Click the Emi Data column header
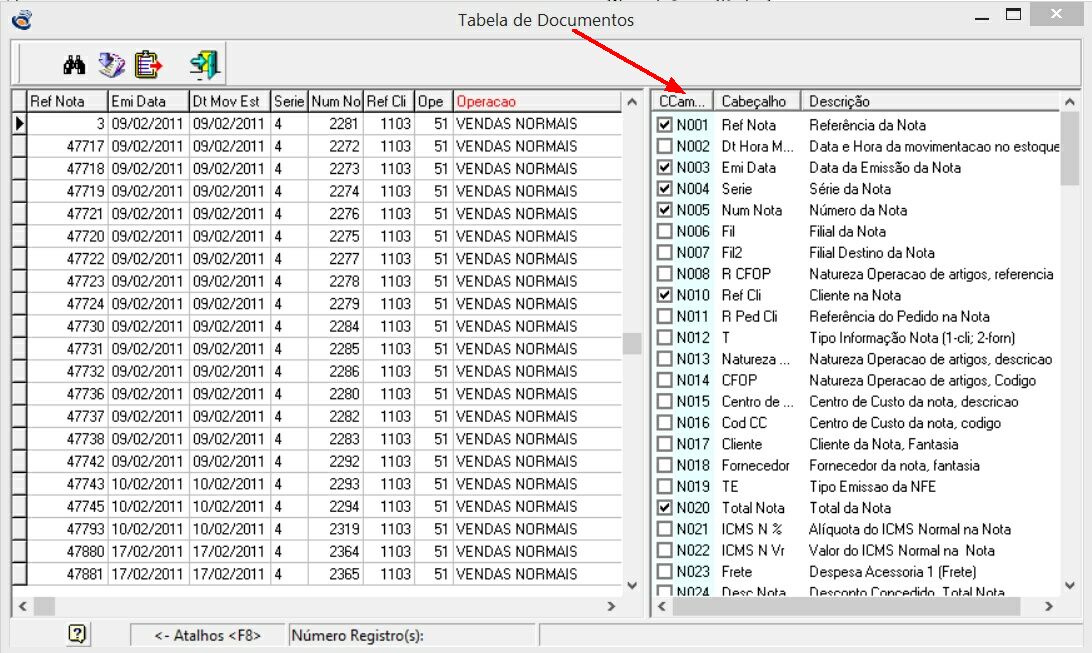The height and width of the screenshot is (653, 1092). pos(148,101)
